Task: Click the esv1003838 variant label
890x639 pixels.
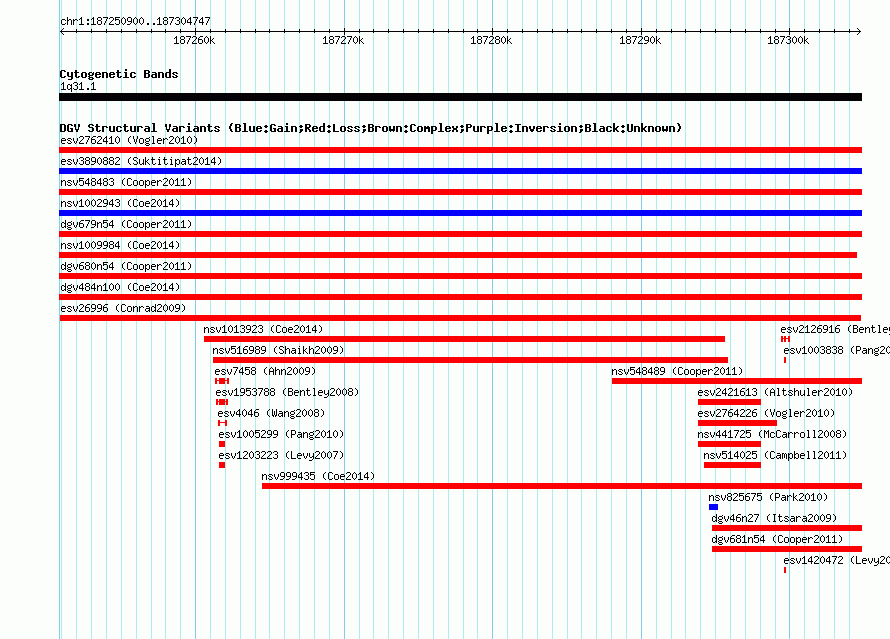Action: [836, 350]
